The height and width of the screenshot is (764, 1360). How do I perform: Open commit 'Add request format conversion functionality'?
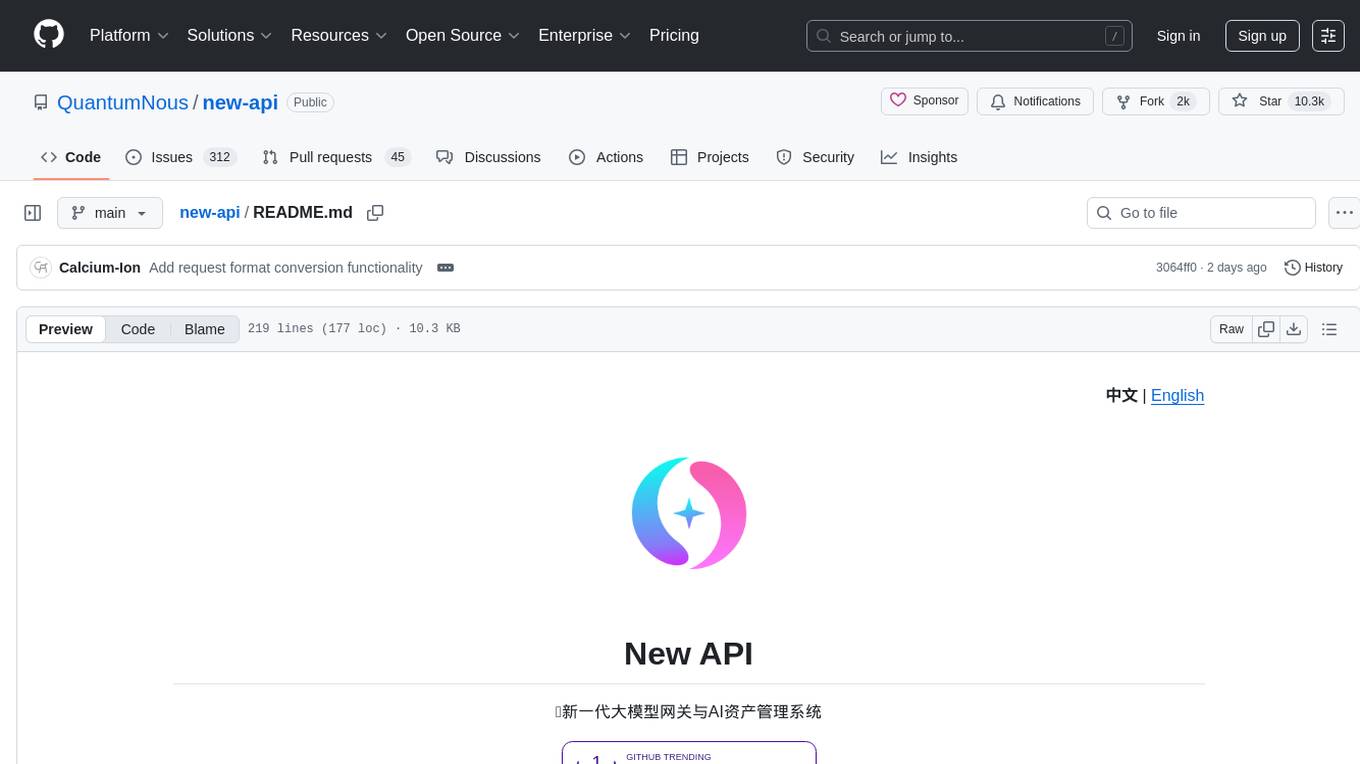[x=286, y=268]
